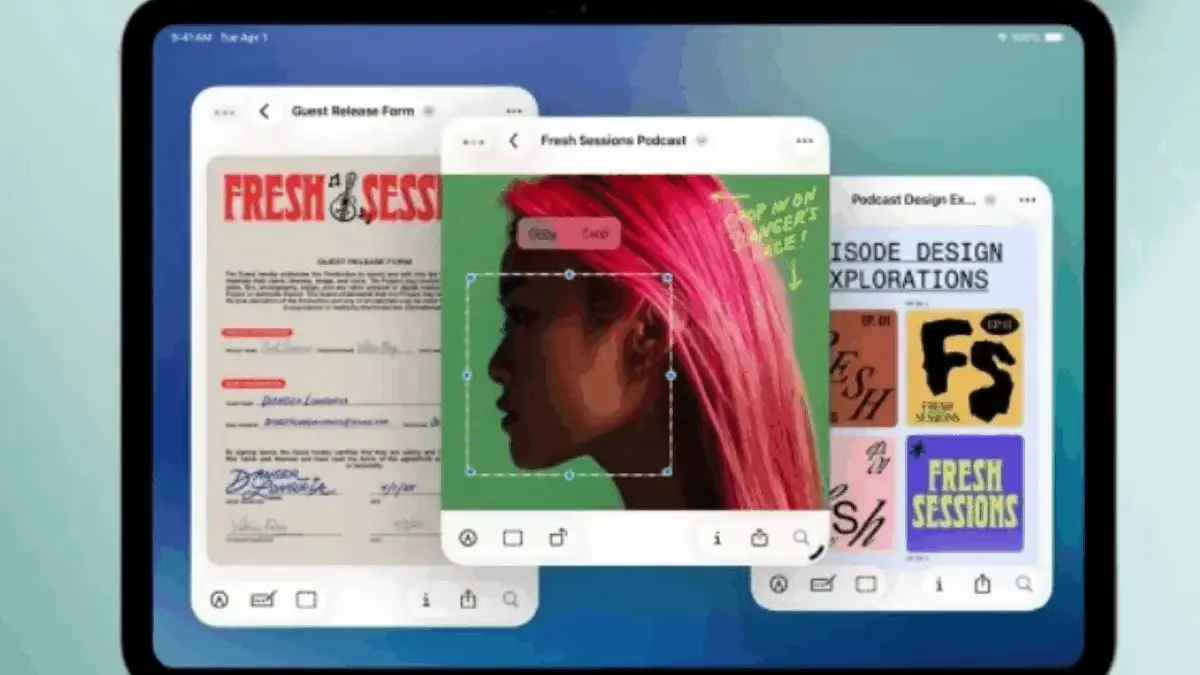The image size is (1200, 675).
Task: Tap the Wi-Fi icon in status bar
Action: (x=1002, y=37)
